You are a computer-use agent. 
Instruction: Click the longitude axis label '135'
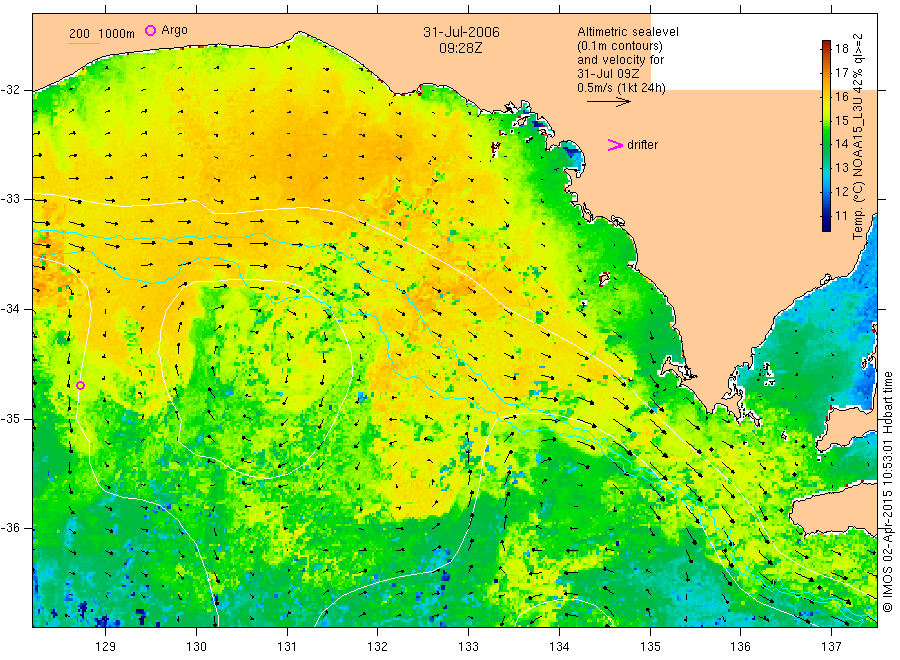650,647
